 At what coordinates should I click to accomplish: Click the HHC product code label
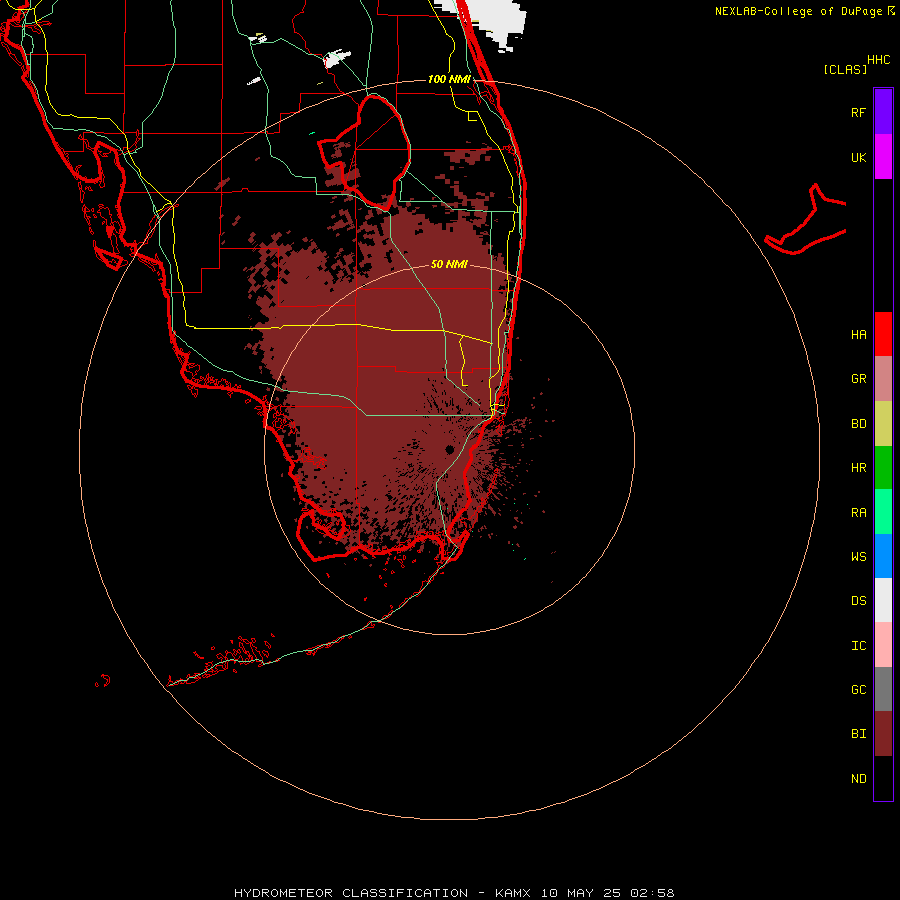tap(879, 60)
